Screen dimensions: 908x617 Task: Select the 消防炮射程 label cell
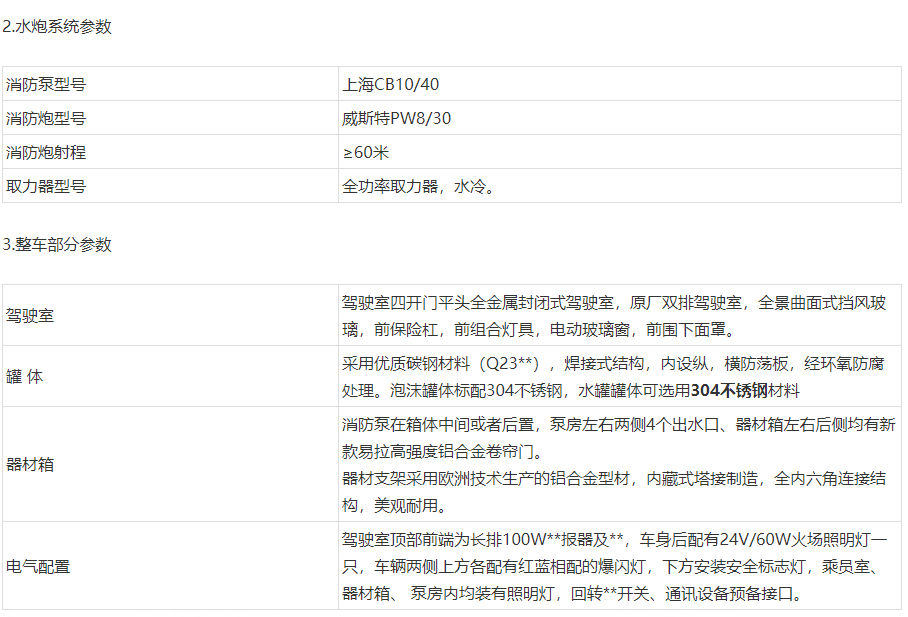(46, 152)
